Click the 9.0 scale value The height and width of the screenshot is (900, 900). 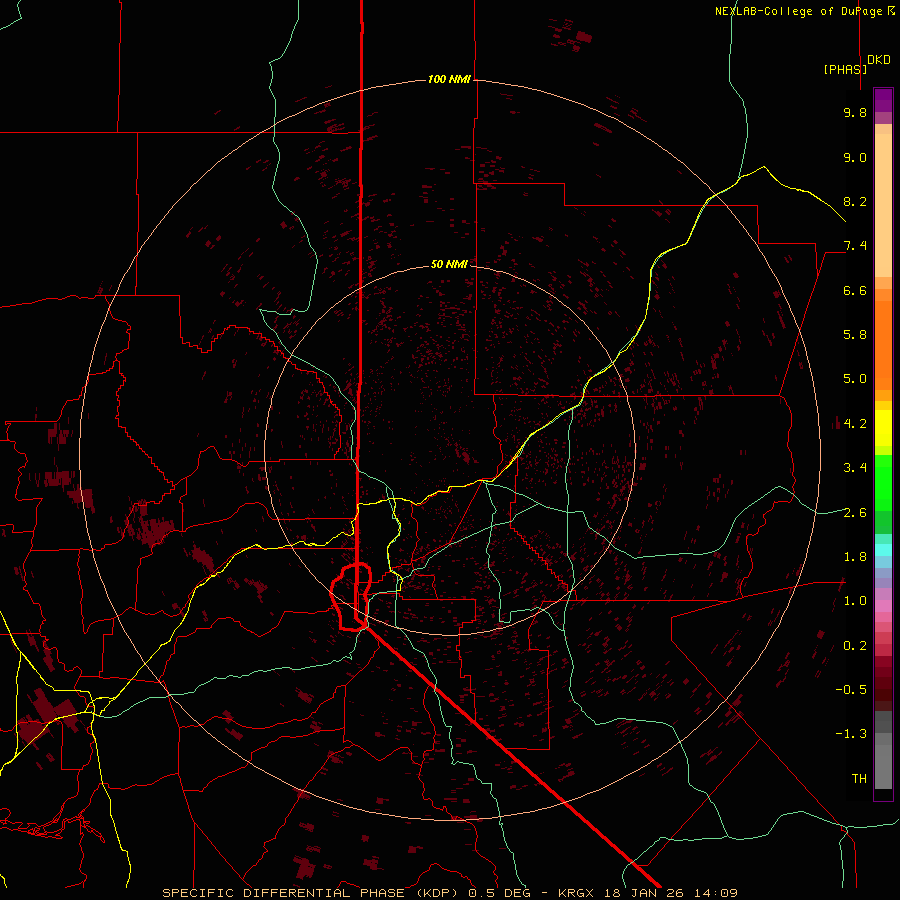click(855, 157)
